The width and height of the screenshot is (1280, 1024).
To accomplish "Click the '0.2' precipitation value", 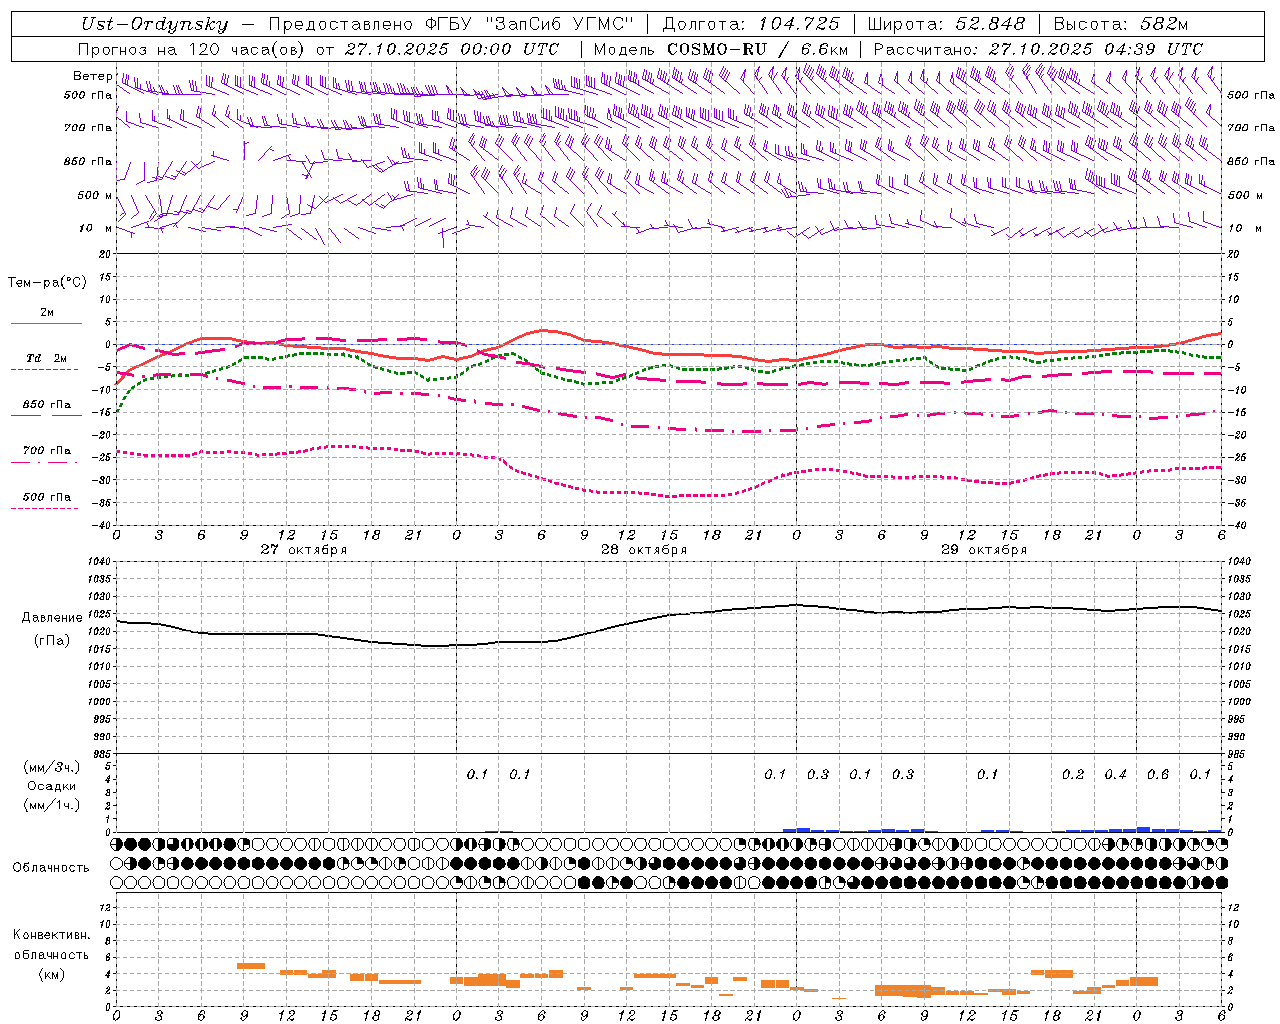I will 1073,775.
